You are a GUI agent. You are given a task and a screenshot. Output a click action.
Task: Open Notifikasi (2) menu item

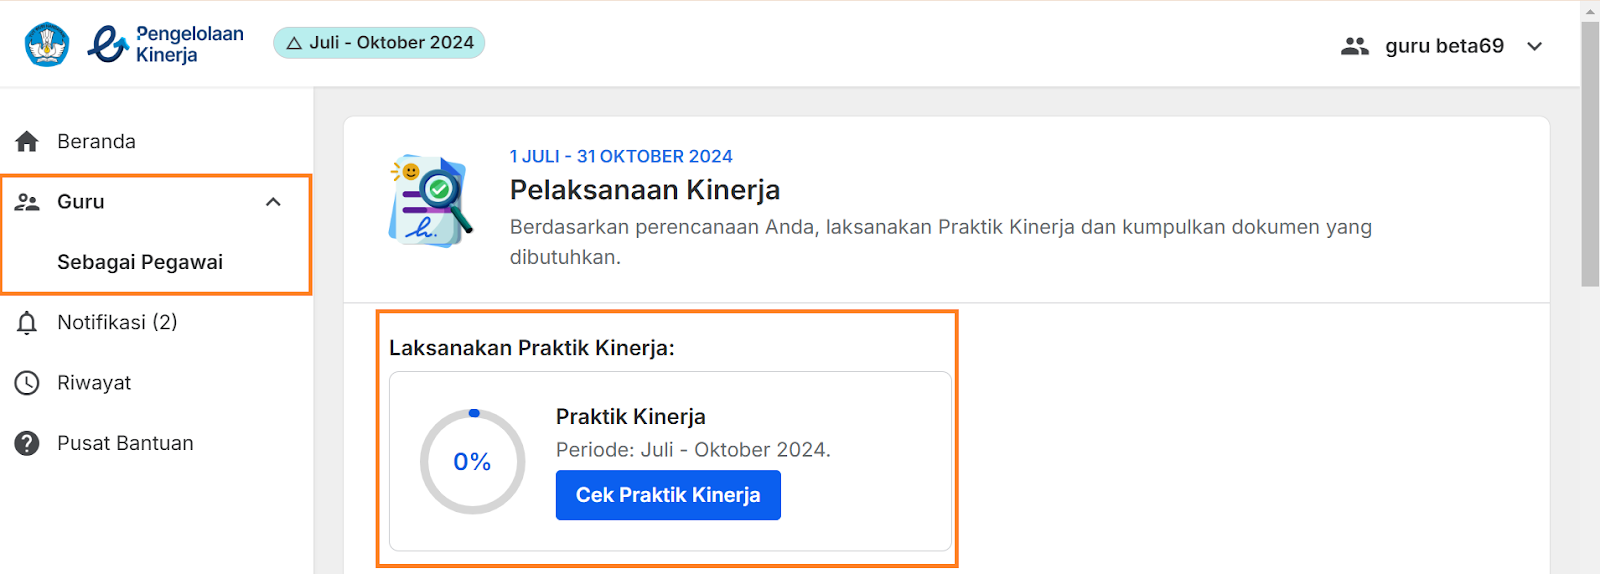(117, 323)
